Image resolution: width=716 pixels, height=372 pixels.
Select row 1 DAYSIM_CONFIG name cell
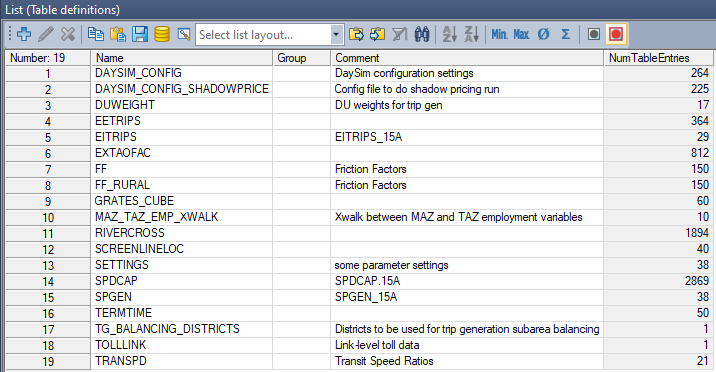[182, 73]
